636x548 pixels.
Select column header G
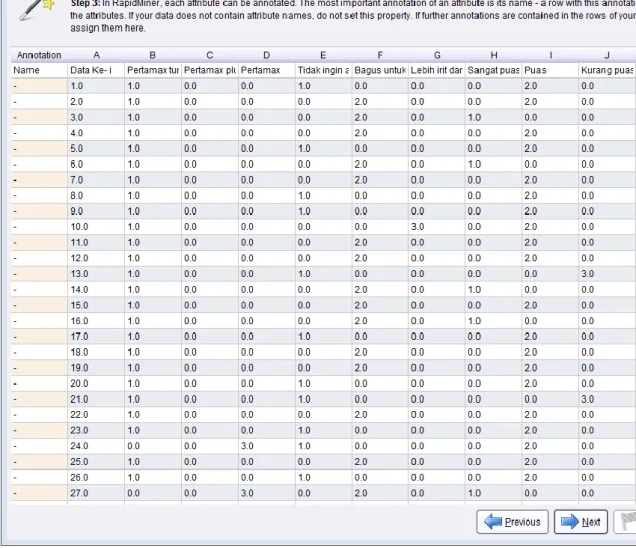click(437, 55)
